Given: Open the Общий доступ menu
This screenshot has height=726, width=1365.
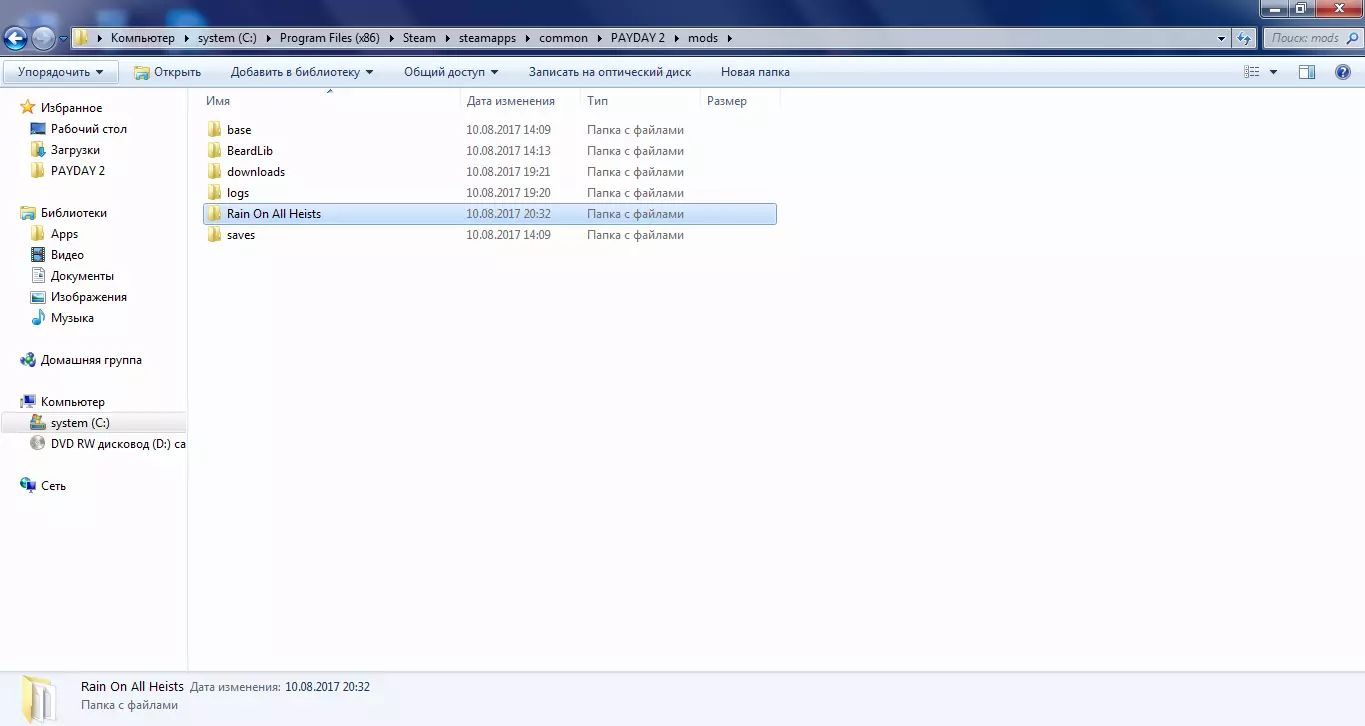Looking at the screenshot, I should tap(451, 72).
